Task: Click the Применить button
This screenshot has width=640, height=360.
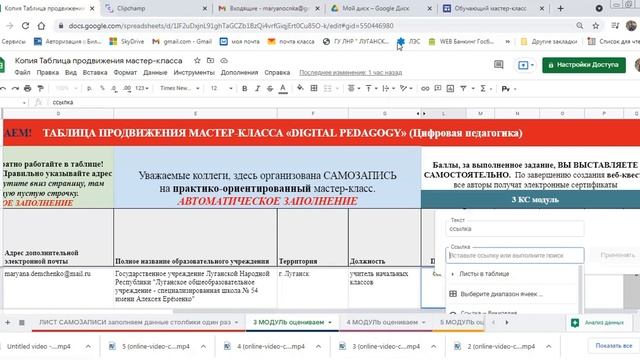Action: point(618,255)
